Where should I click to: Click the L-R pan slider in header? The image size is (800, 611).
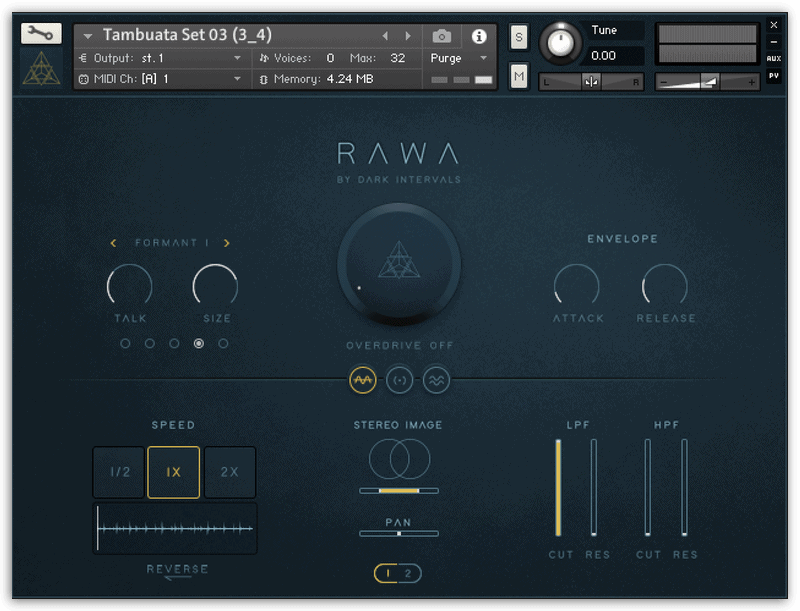[591, 82]
